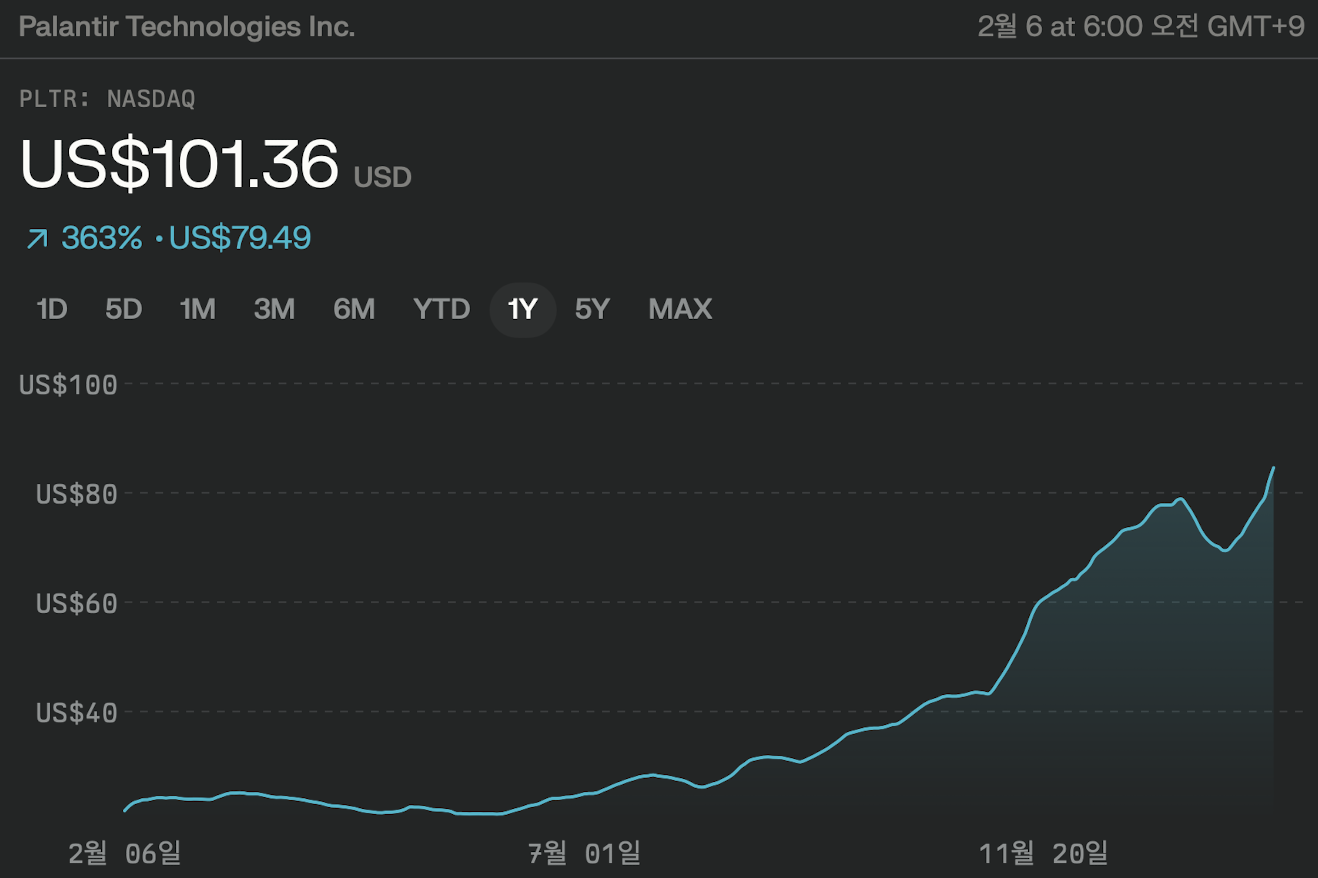
Task: Click the 363% gain percentage
Action: pyautogui.click(x=101, y=238)
